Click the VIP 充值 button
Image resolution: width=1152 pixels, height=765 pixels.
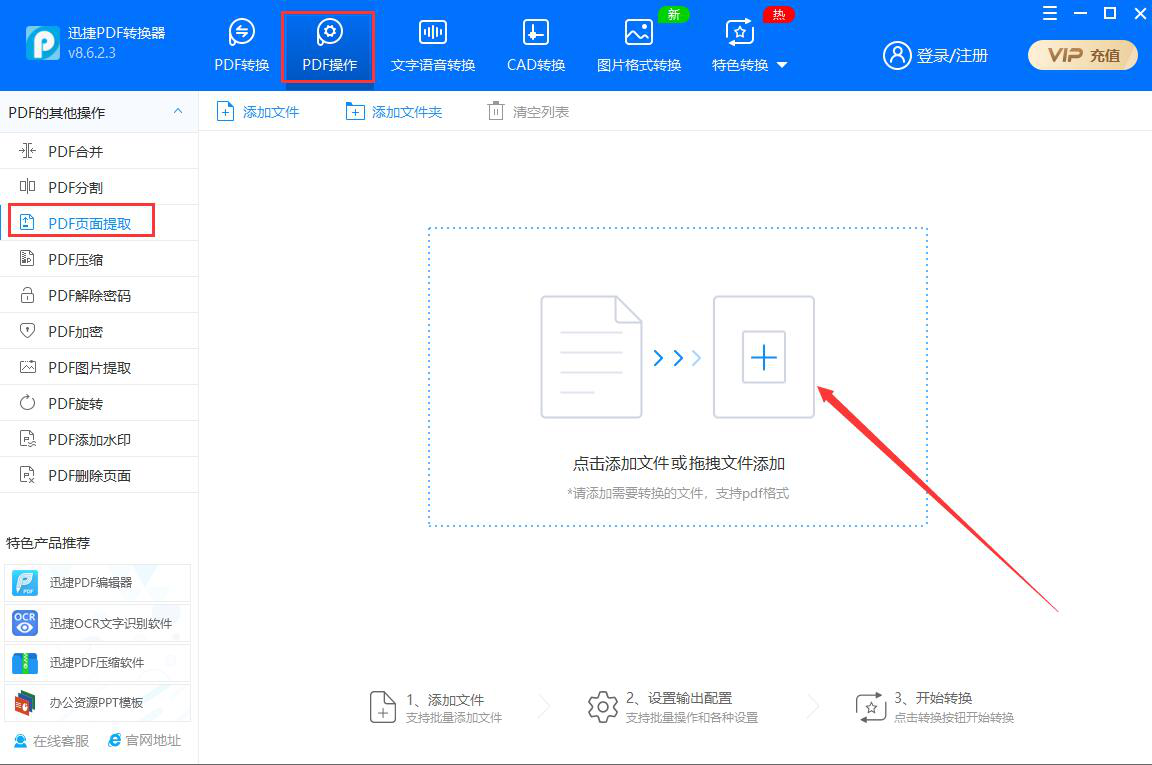tap(1083, 55)
